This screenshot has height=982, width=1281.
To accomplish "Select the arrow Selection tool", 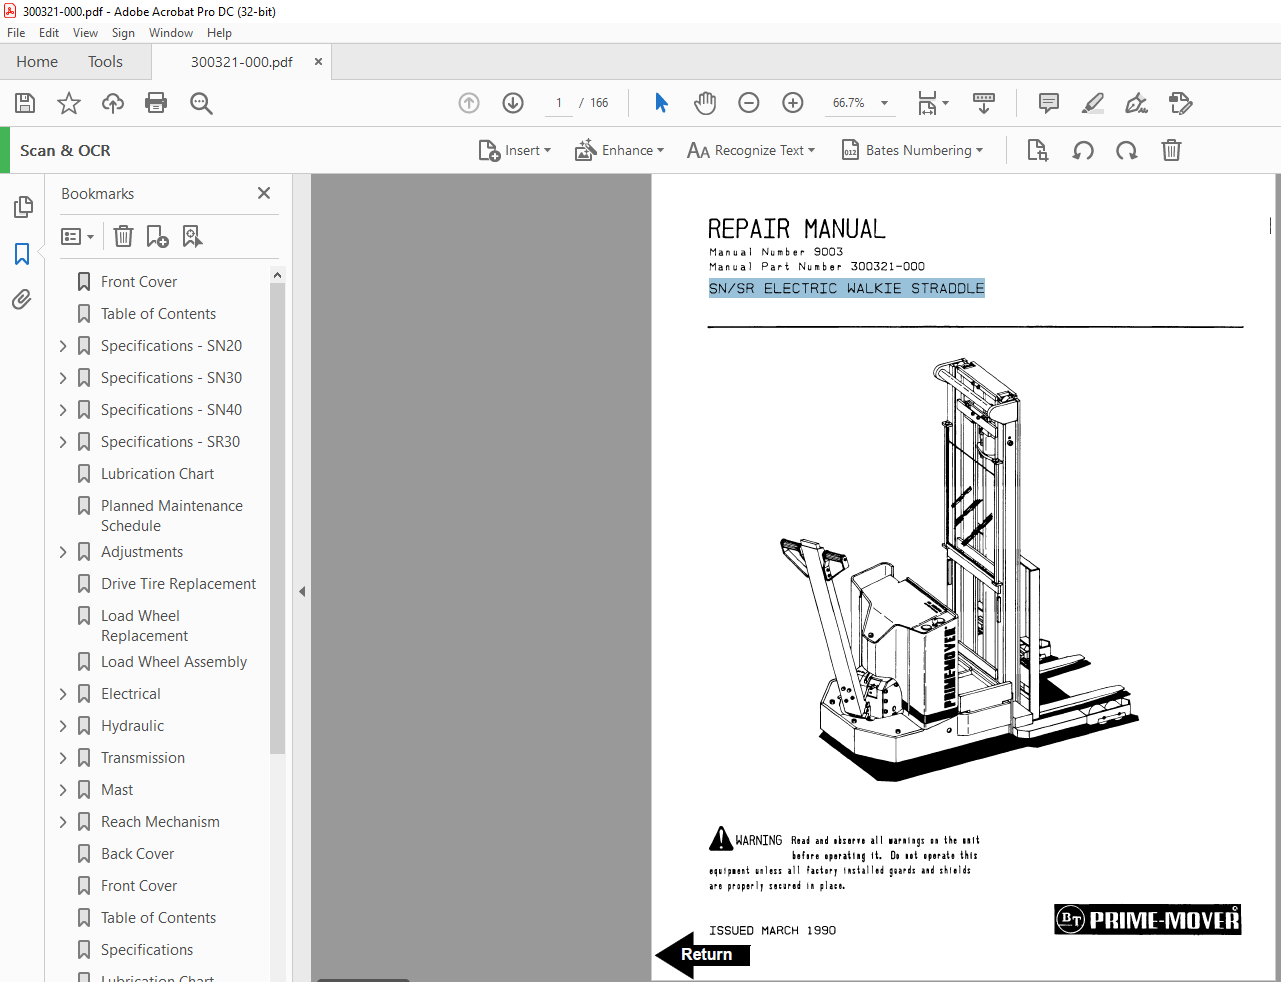I will [x=661, y=103].
